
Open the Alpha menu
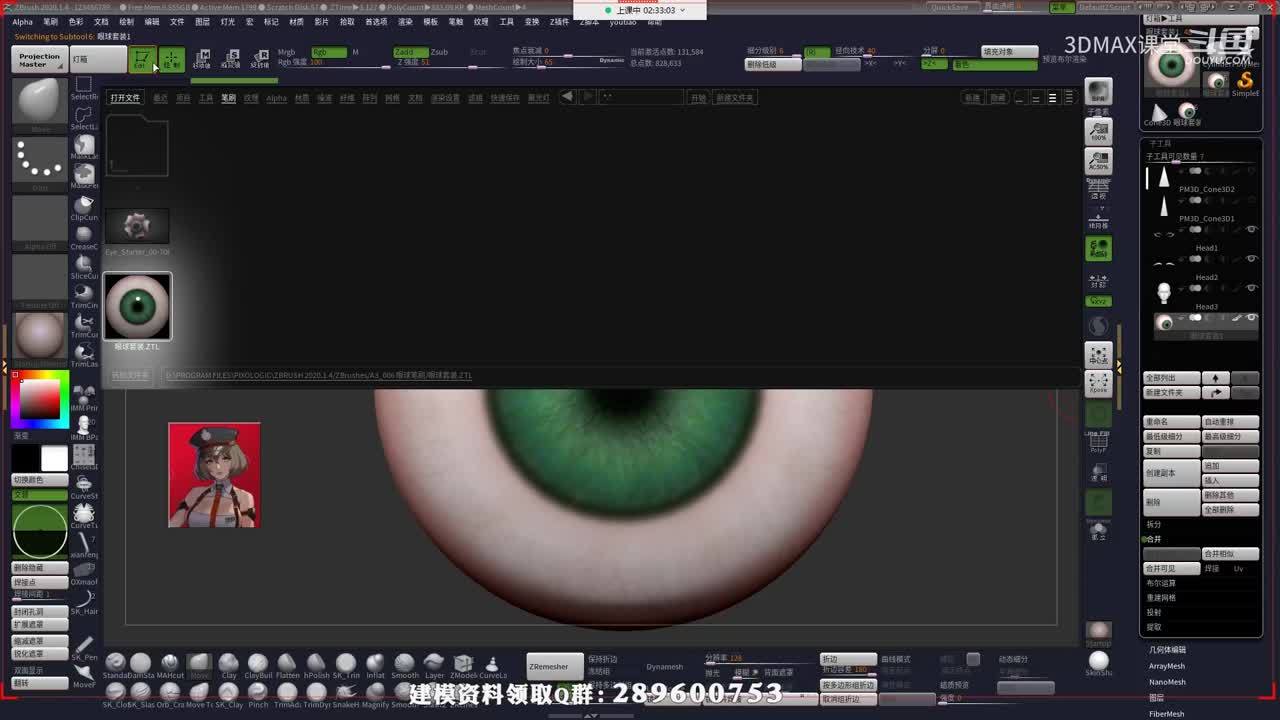[x=22, y=21]
